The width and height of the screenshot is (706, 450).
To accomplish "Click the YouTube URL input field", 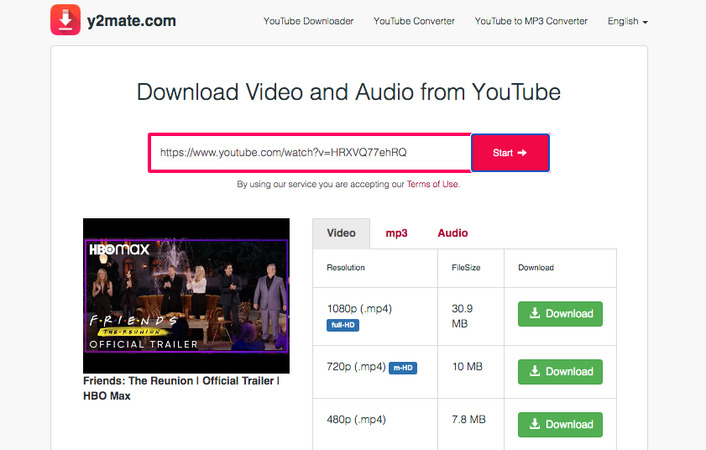I will click(310, 153).
